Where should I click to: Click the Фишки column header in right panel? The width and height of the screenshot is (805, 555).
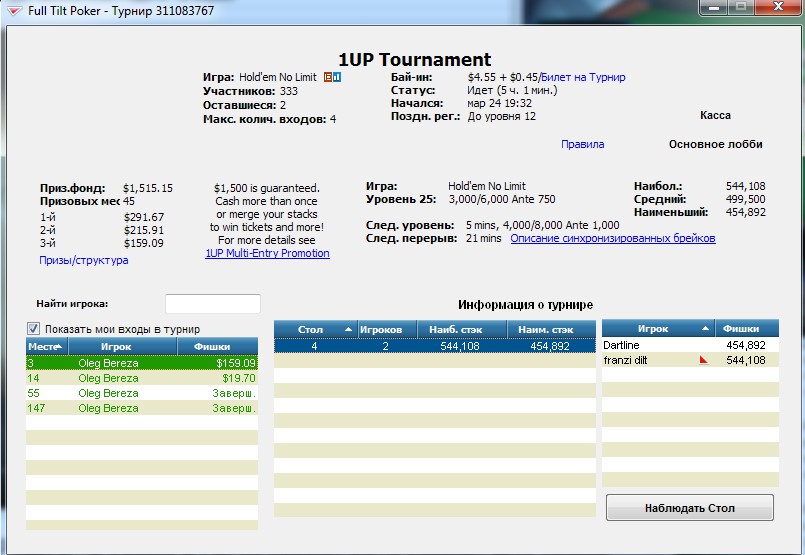click(747, 329)
